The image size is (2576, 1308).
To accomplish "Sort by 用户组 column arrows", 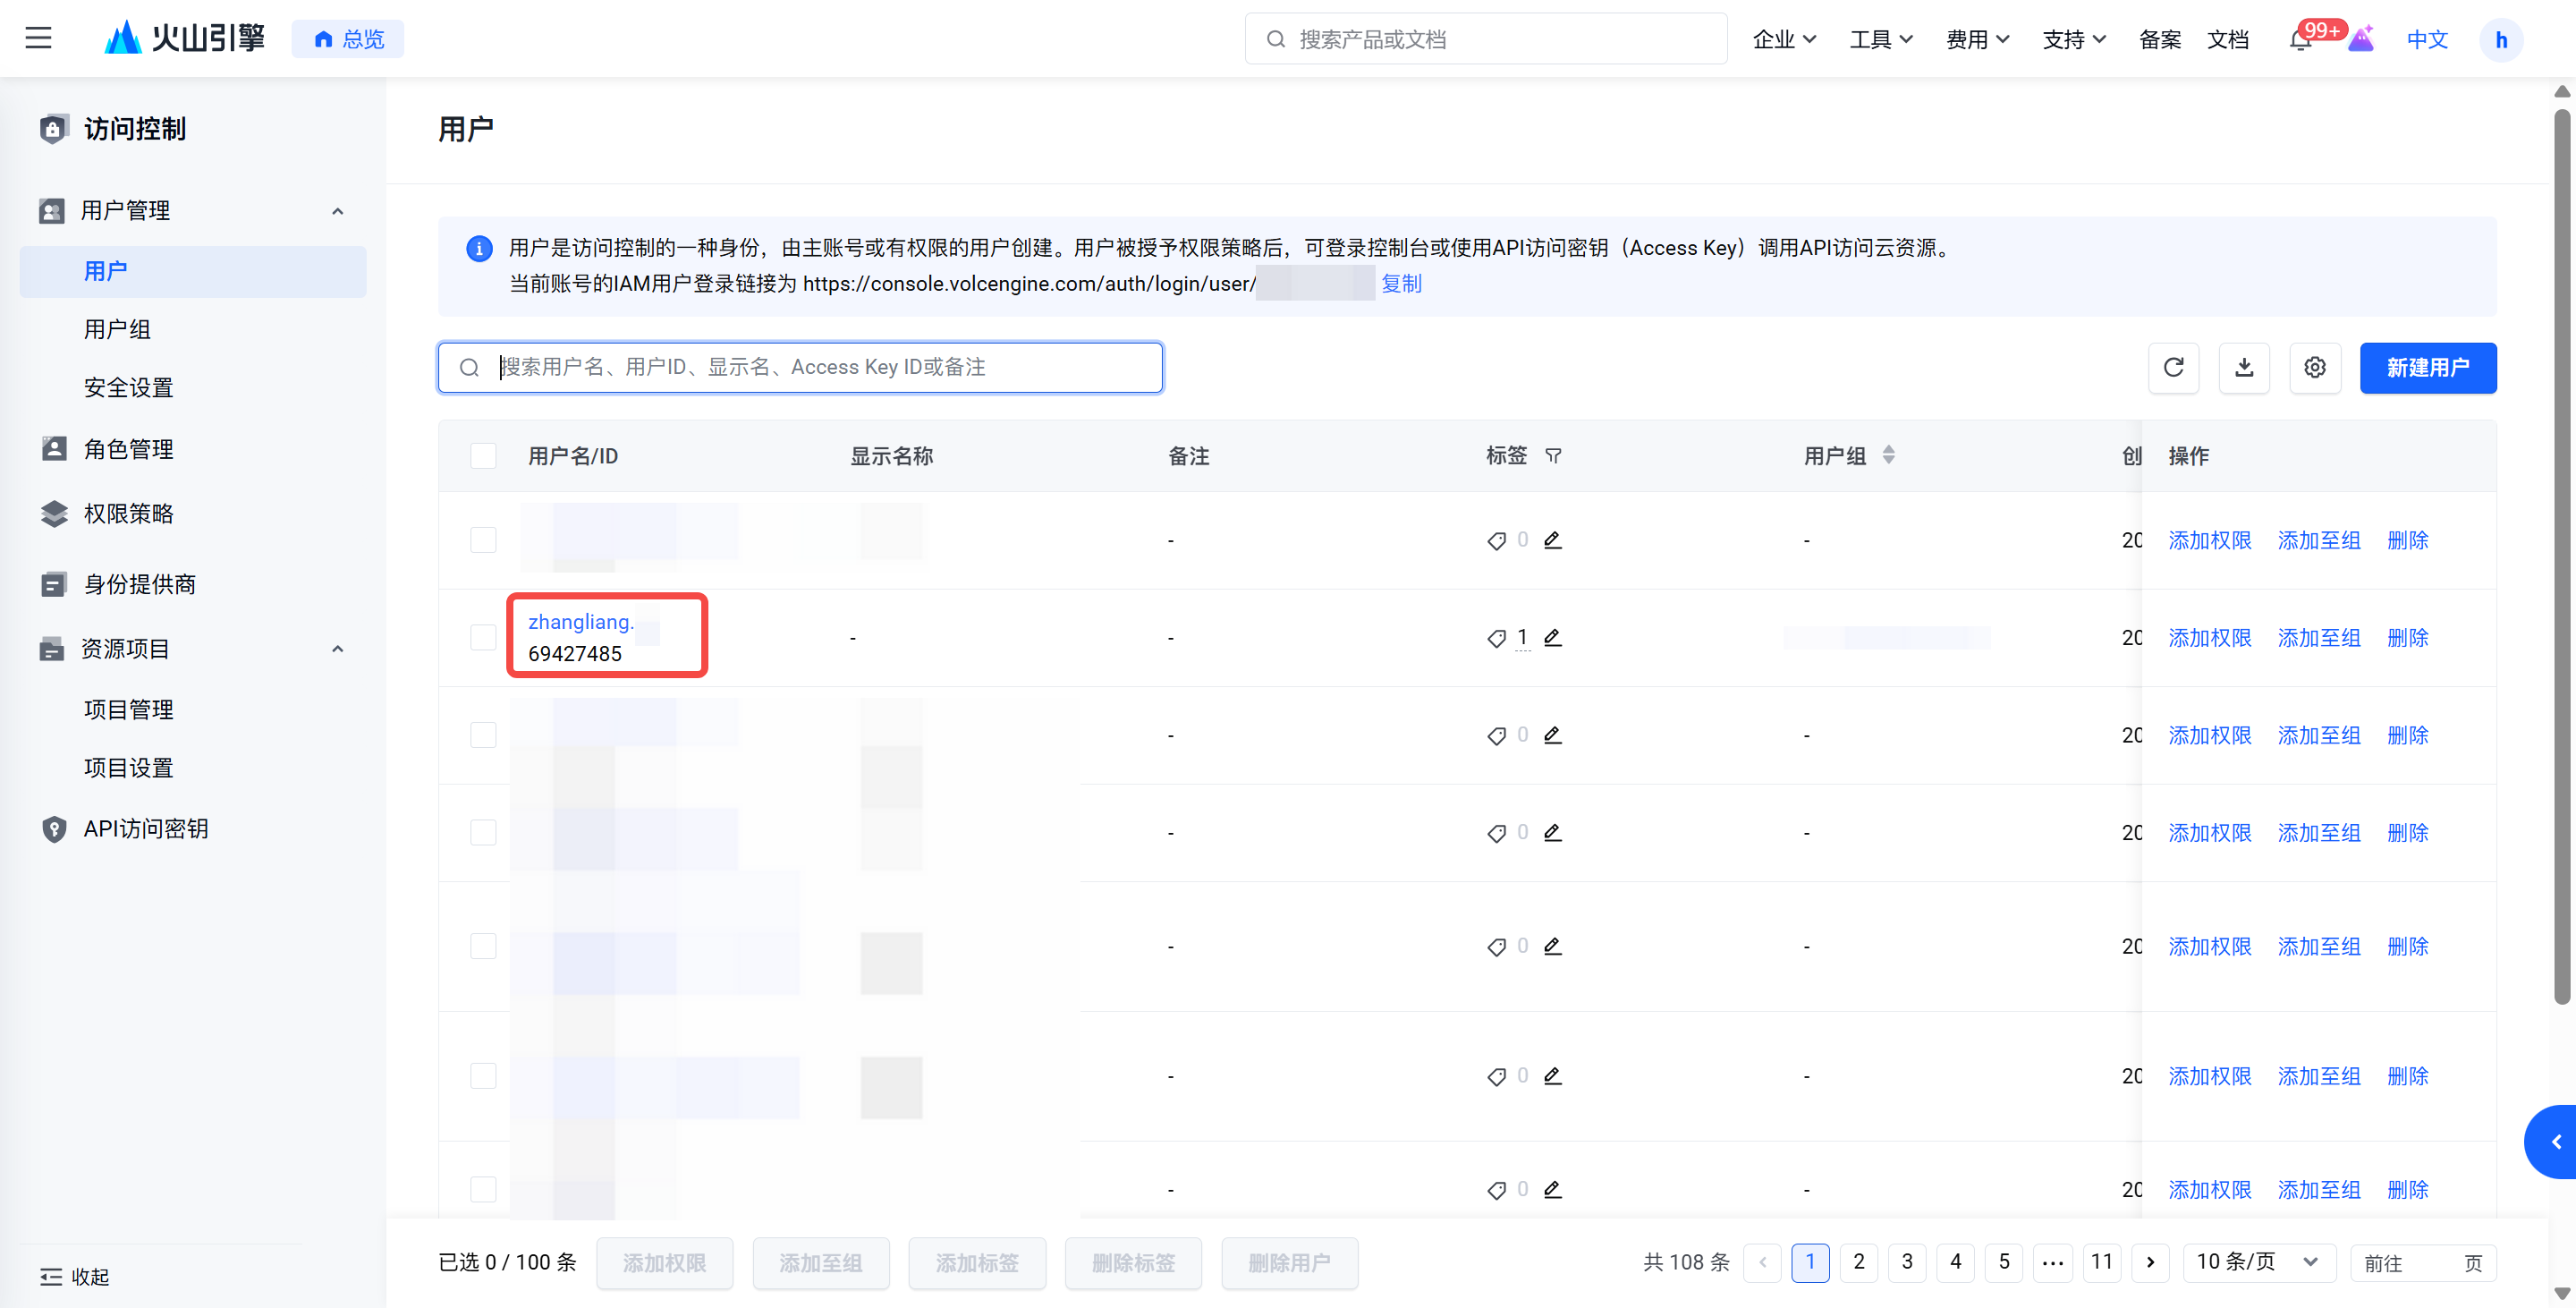I will [1888, 455].
